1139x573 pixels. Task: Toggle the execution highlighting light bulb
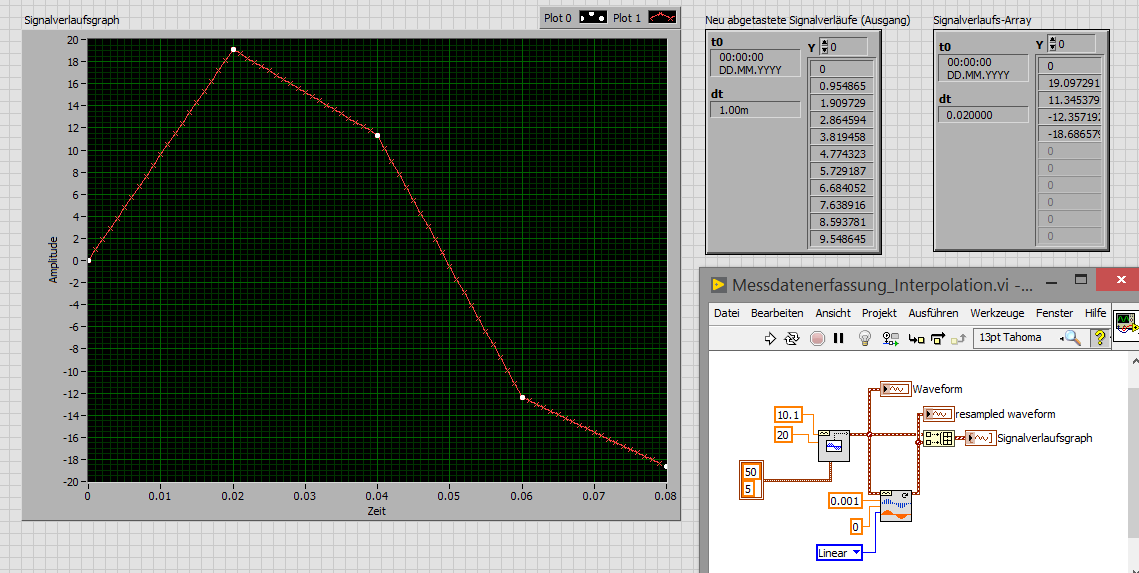(x=866, y=339)
